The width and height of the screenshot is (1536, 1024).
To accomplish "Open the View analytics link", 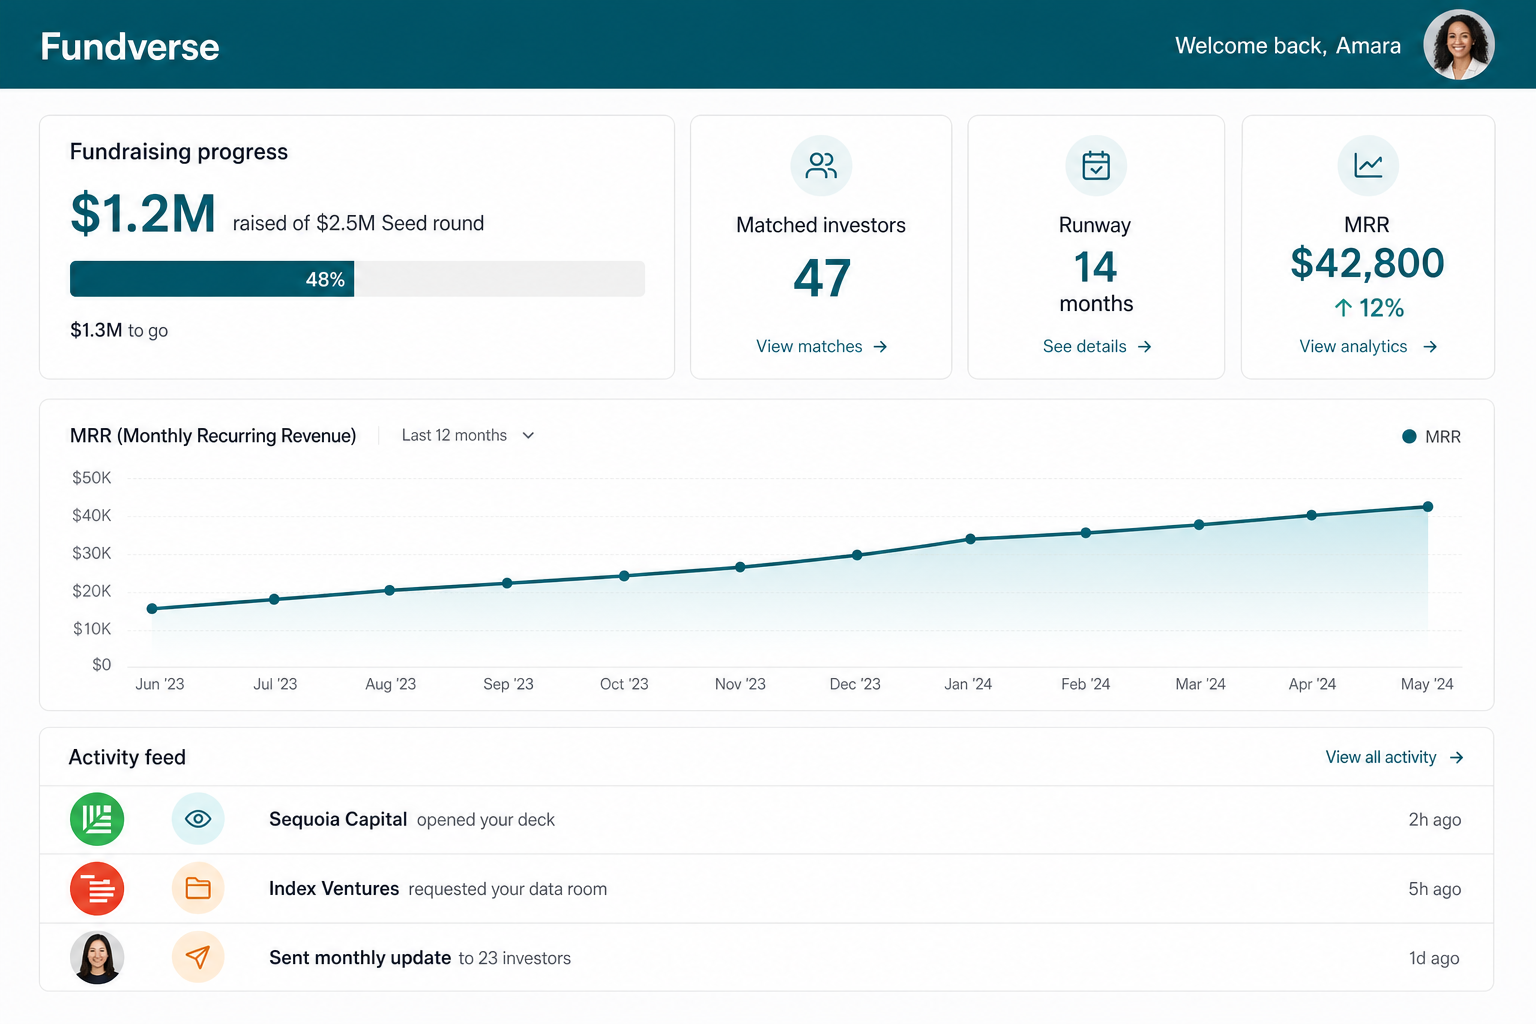I will [1368, 346].
